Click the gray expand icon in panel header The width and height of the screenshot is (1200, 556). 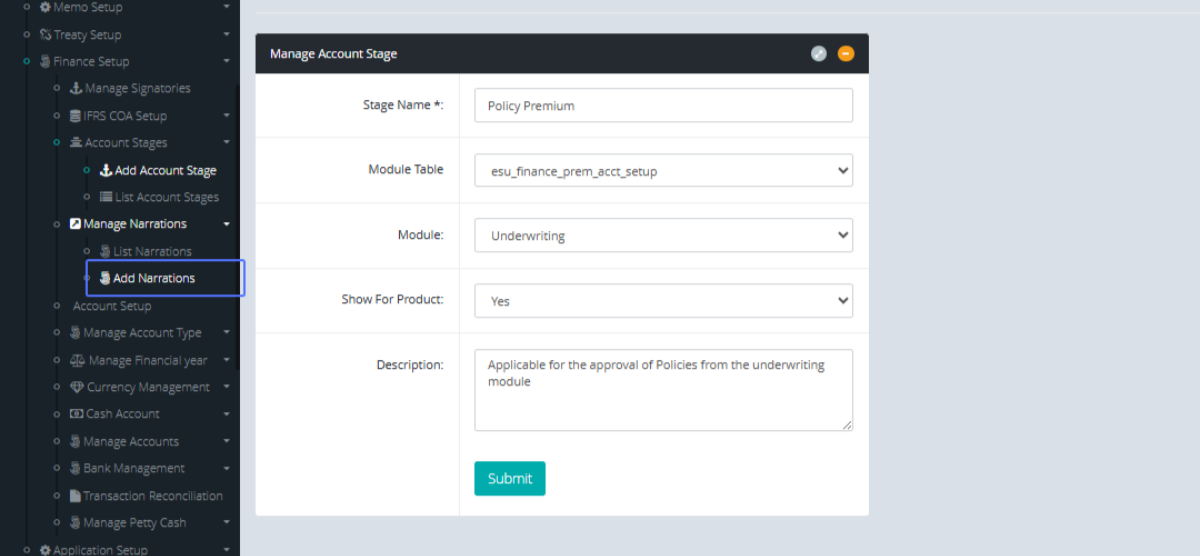[x=818, y=54]
